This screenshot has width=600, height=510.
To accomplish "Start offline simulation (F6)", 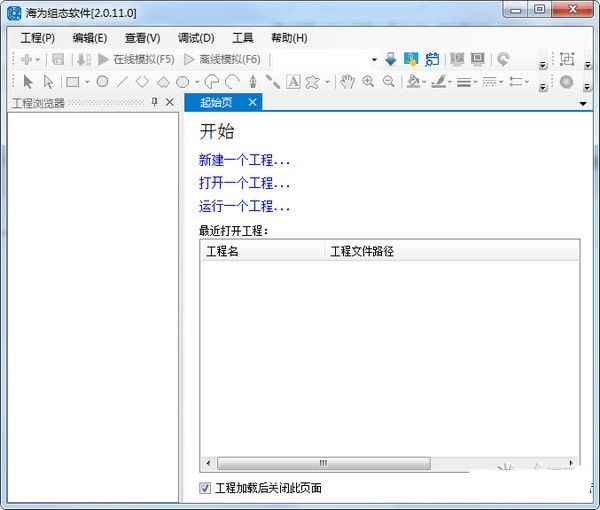I will click(222, 59).
